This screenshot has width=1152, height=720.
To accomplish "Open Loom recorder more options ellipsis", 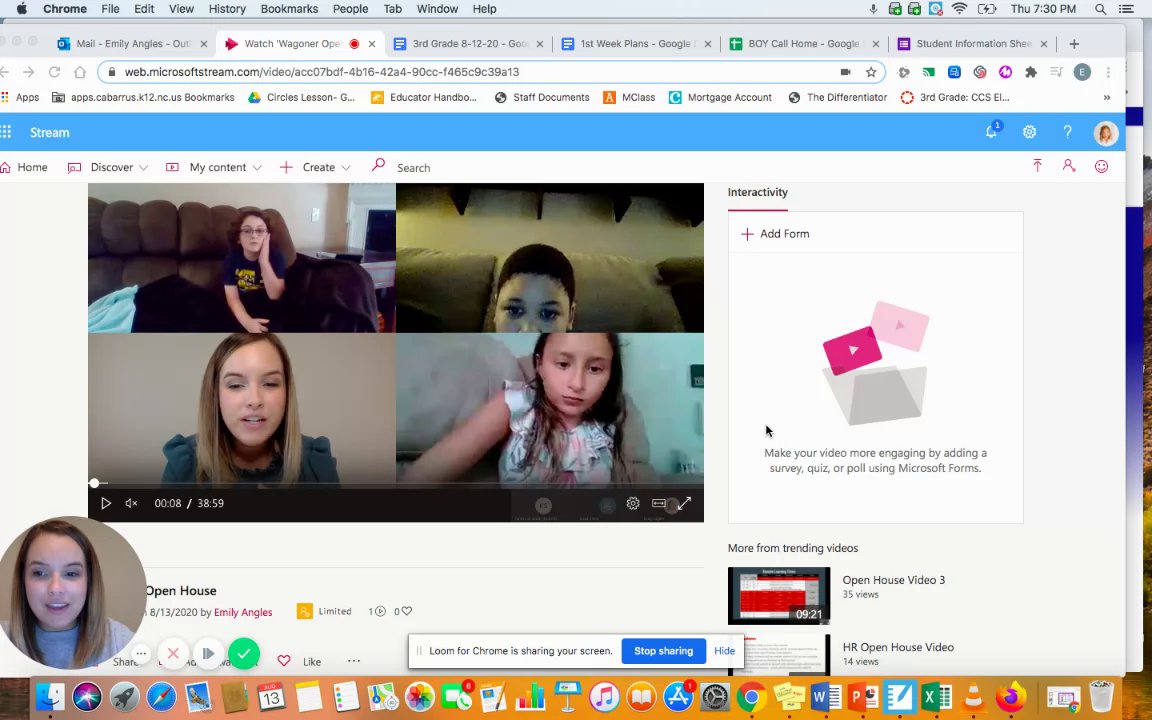I will pyautogui.click(x=141, y=653).
